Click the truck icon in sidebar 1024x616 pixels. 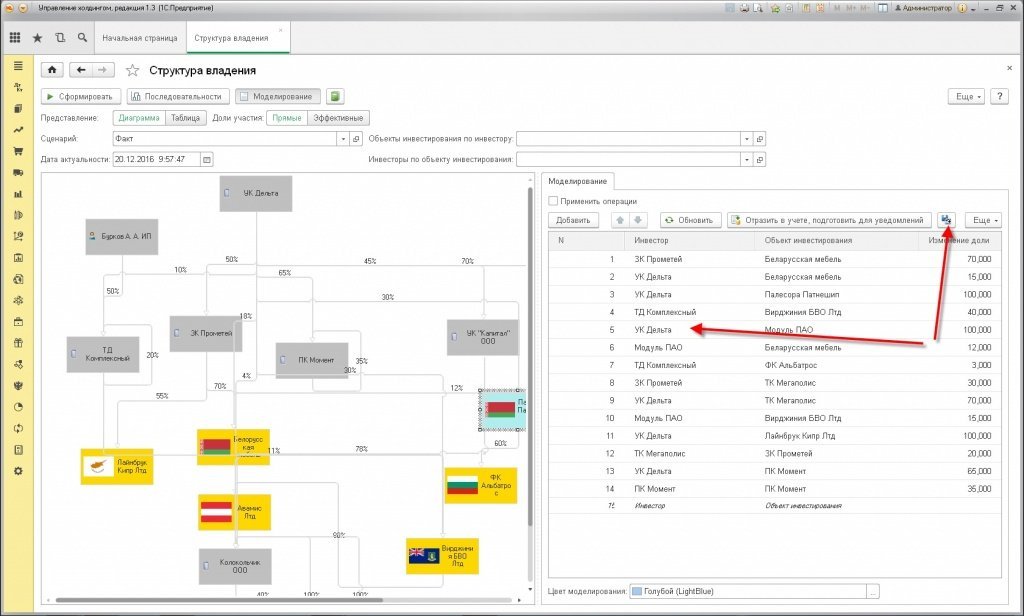click(18, 172)
